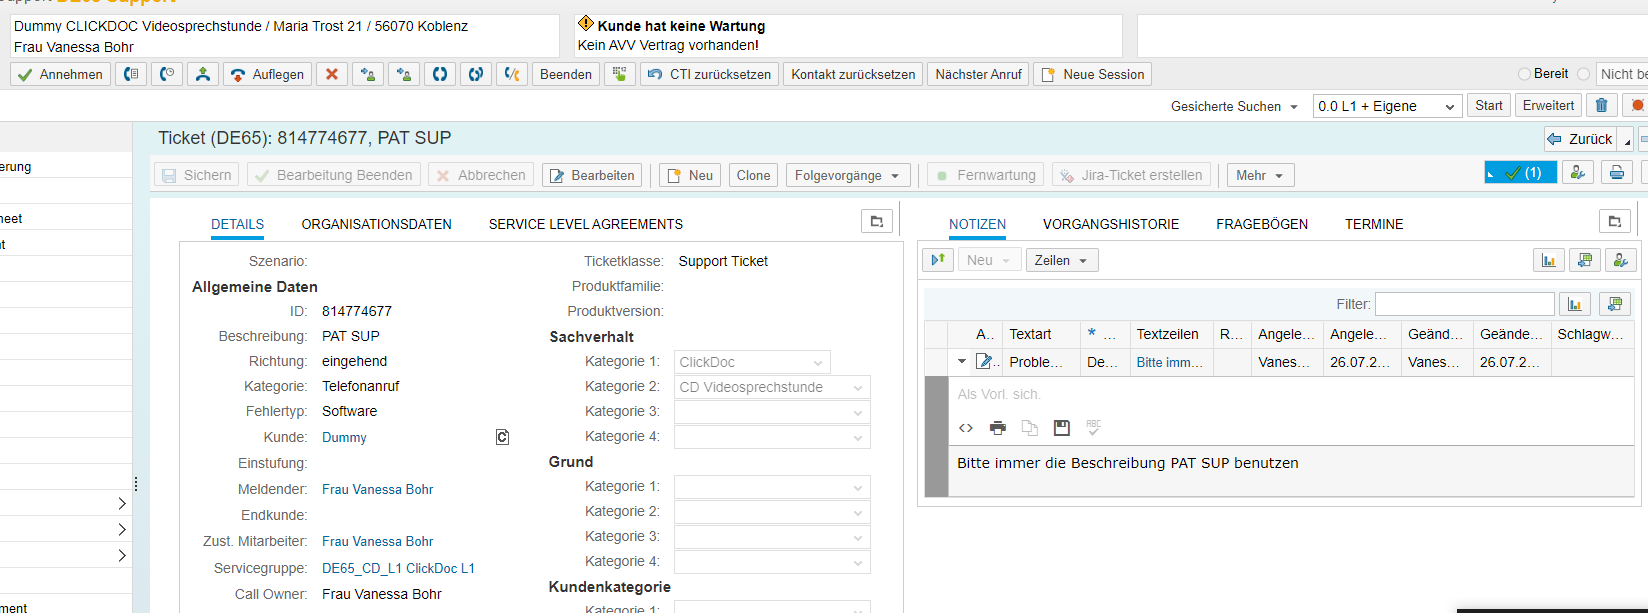Screen dimensions: 1648x613
Task: Select the Bereit radio button
Action: (x=1524, y=74)
